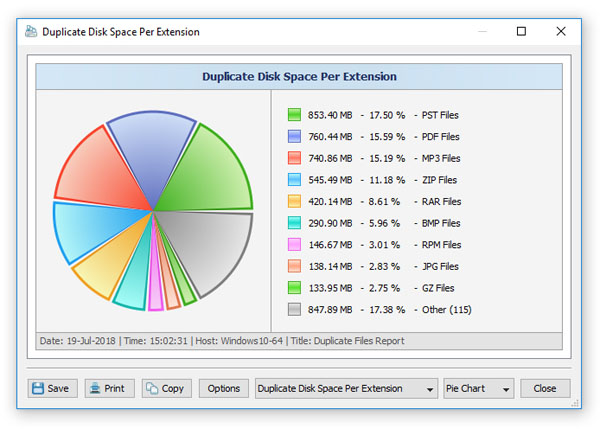
Task: Click the chart heading 'Duplicate Disk Space Per Extension'
Action: click(x=299, y=77)
